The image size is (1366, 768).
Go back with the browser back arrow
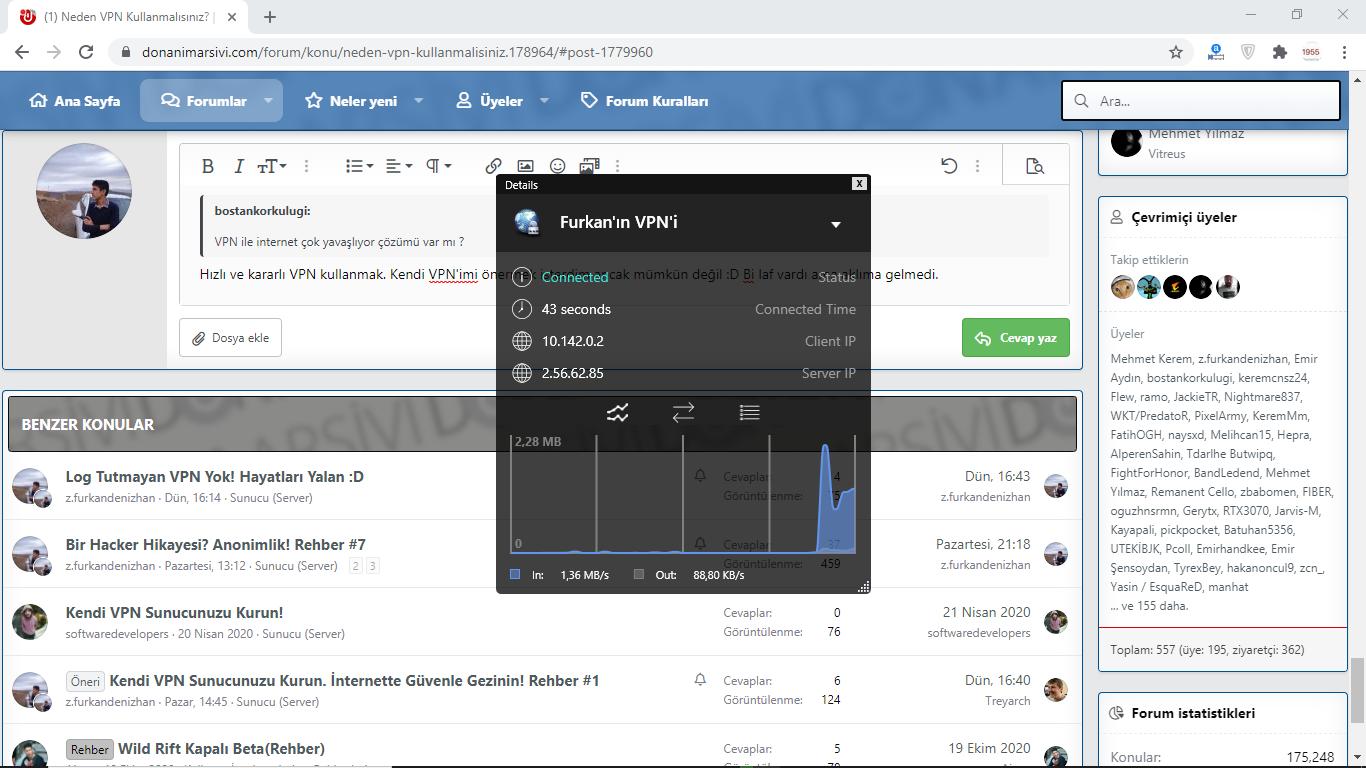tap(22, 52)
